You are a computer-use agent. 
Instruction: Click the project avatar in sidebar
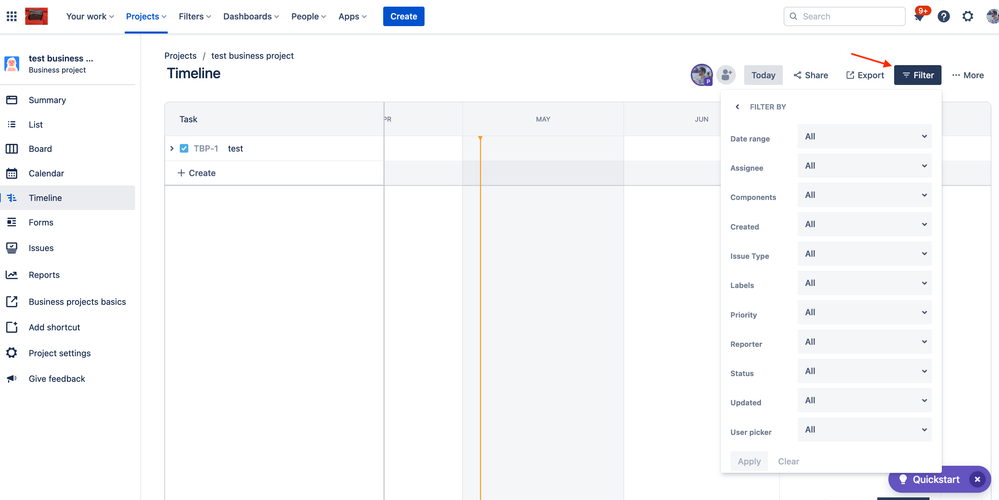(x=11, y=64)
